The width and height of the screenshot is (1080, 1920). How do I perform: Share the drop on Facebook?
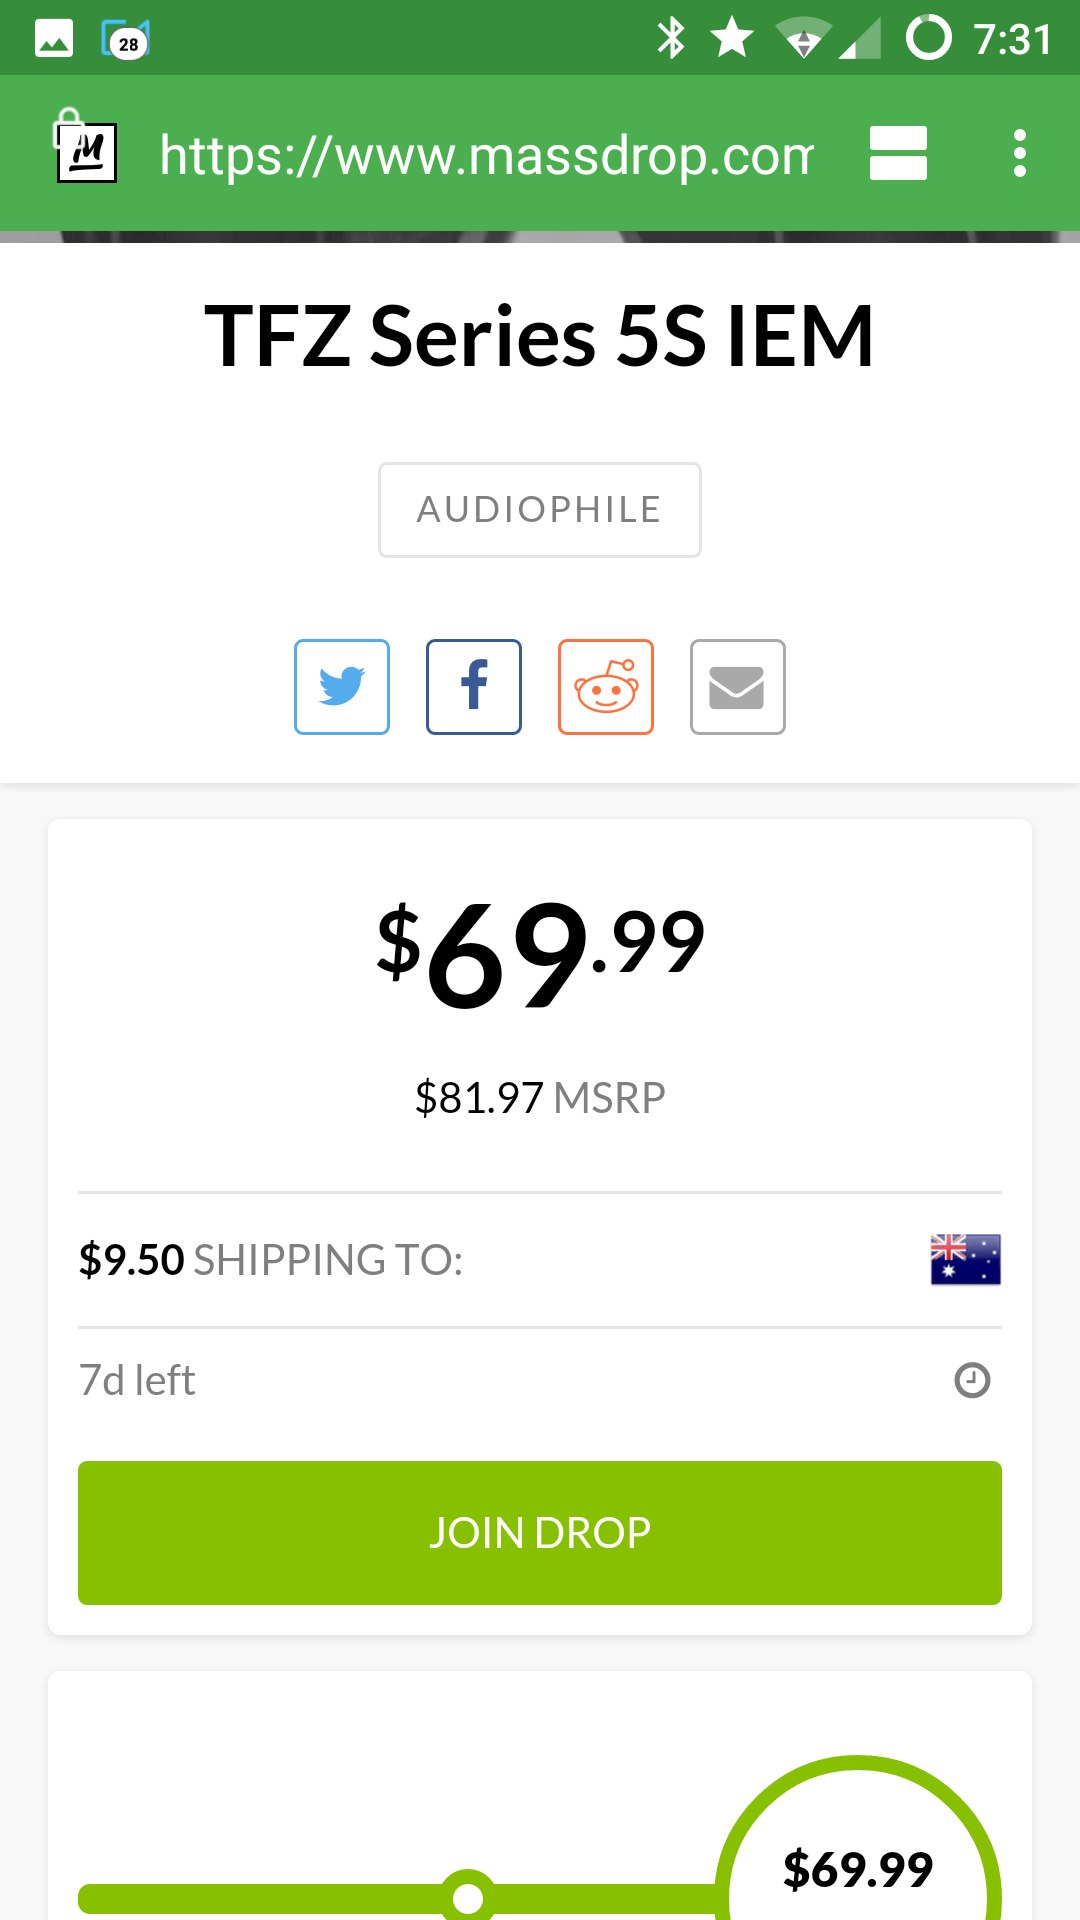pos(474,687)
